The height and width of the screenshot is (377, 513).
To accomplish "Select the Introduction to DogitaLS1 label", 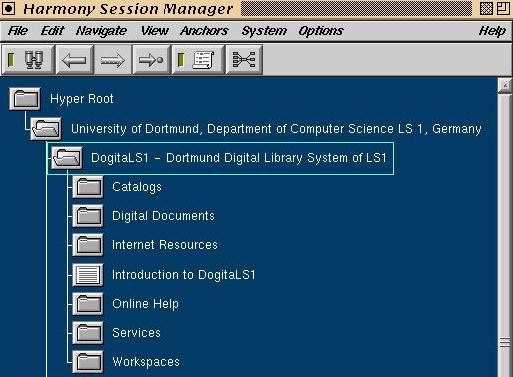I will tap(184, 275).
